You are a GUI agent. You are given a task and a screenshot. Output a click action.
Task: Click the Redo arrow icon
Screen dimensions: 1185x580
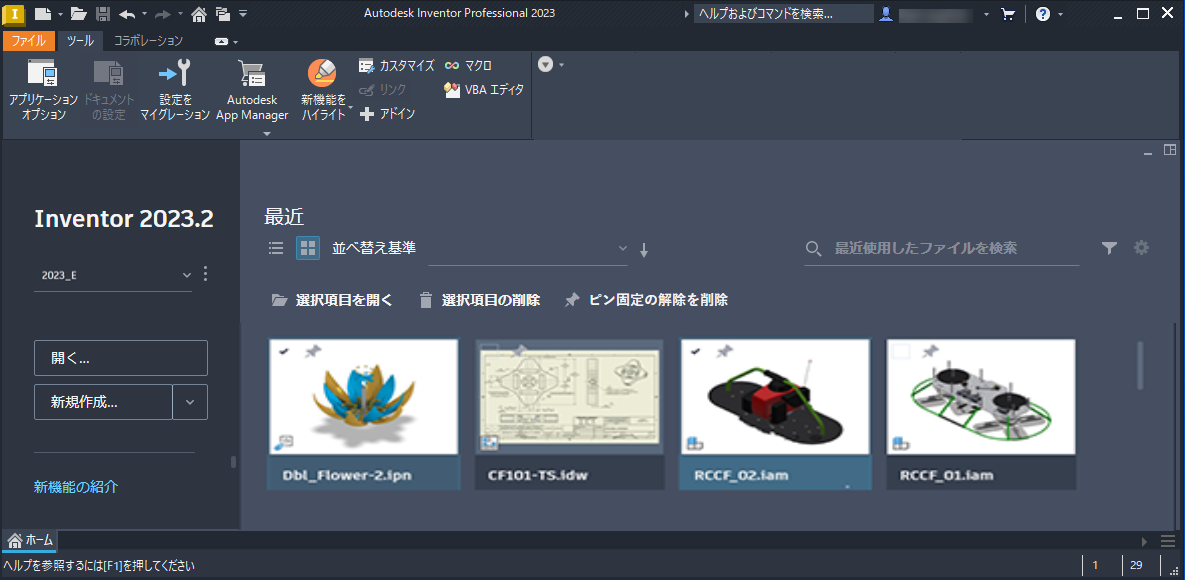[162, 14]
